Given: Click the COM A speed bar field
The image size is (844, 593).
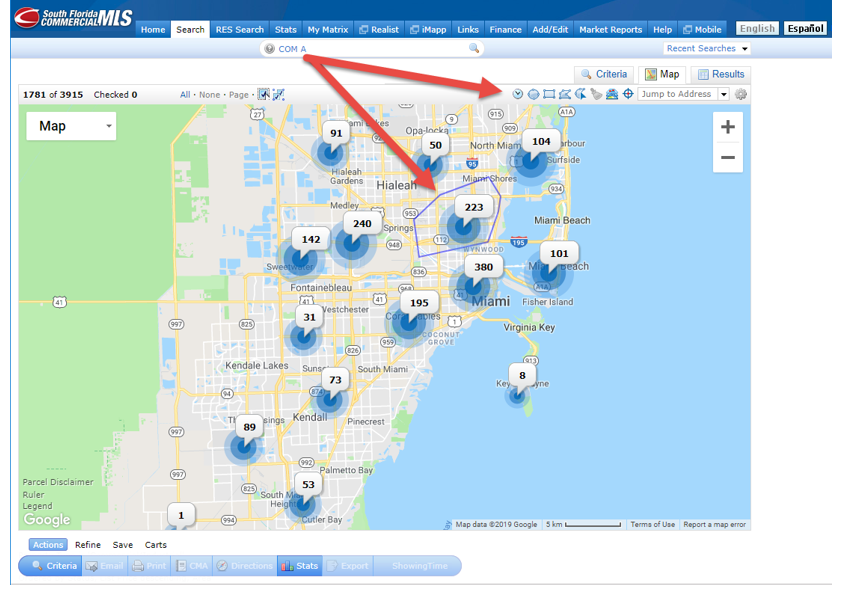Looking at the screenshot, I should tap(371, 49).
